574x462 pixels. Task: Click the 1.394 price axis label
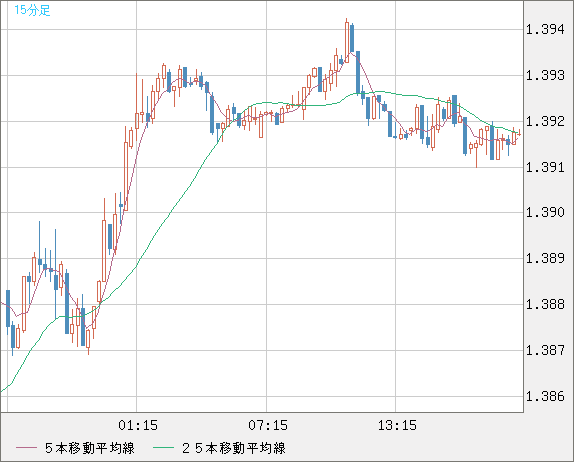(545, 29)
